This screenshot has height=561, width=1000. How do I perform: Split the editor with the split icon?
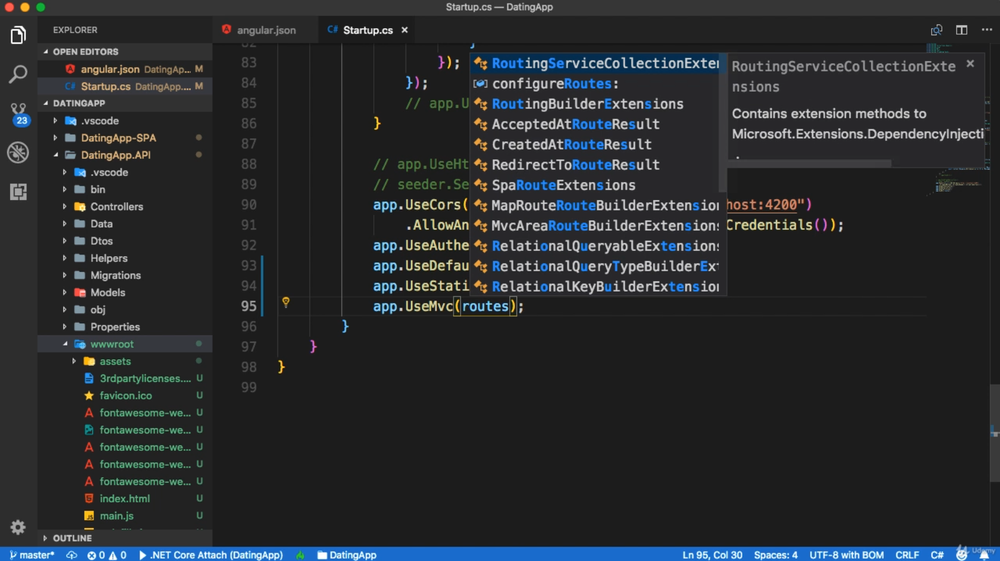point(962,30)
